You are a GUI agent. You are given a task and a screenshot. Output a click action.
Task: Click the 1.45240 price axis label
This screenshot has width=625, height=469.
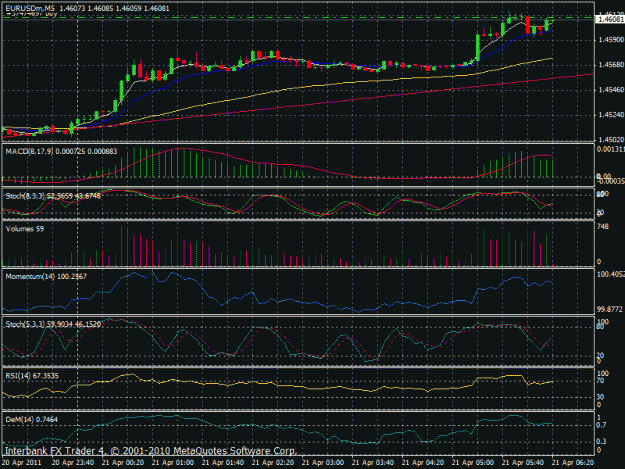611,115
